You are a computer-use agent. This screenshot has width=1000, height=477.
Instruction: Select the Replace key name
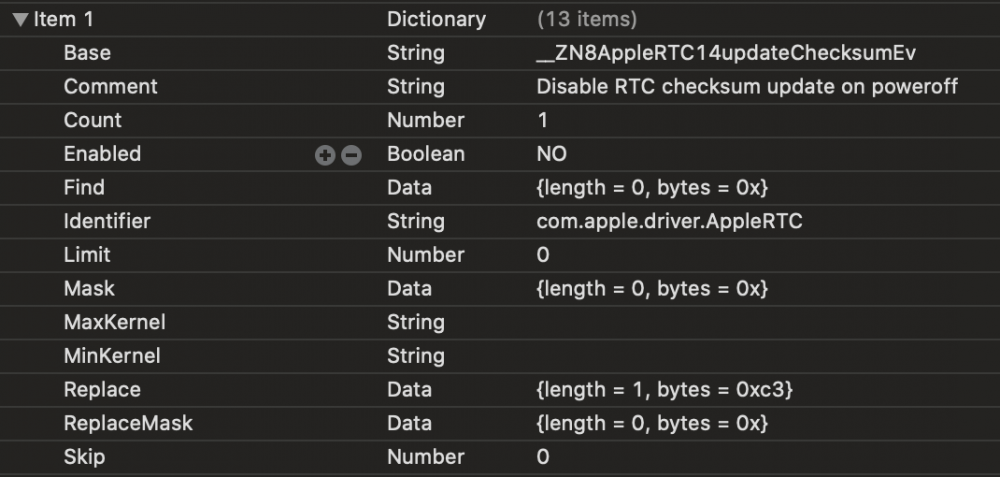point(102,390)
